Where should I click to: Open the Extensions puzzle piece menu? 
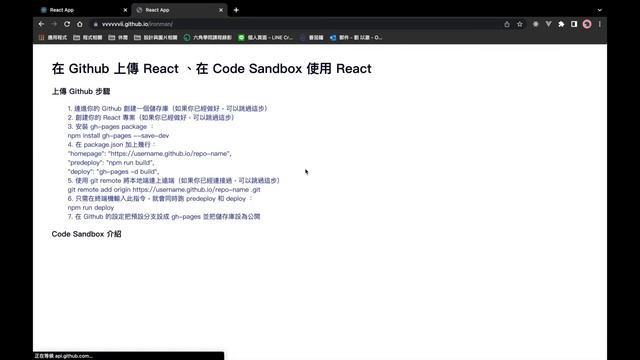[x=561, y=24]
